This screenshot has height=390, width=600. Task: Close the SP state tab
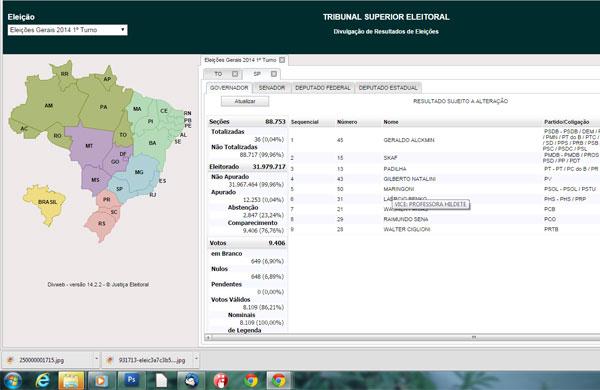coord(274,74)
